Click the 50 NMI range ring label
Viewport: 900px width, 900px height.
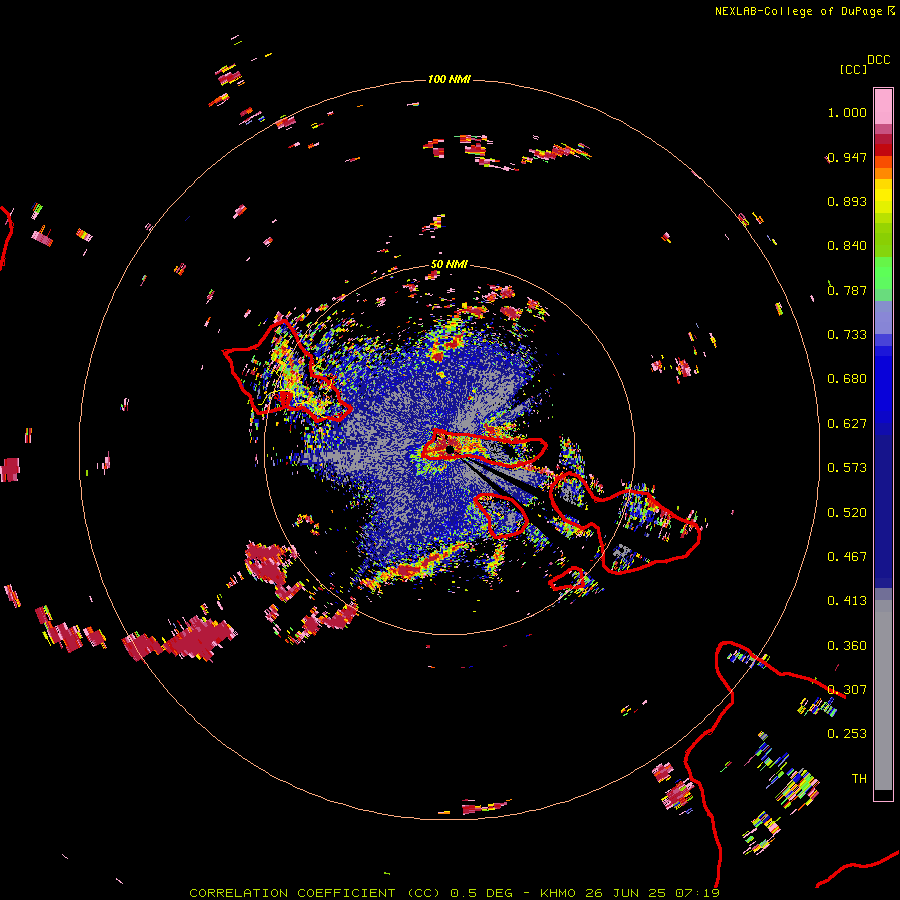coord(449,265)
